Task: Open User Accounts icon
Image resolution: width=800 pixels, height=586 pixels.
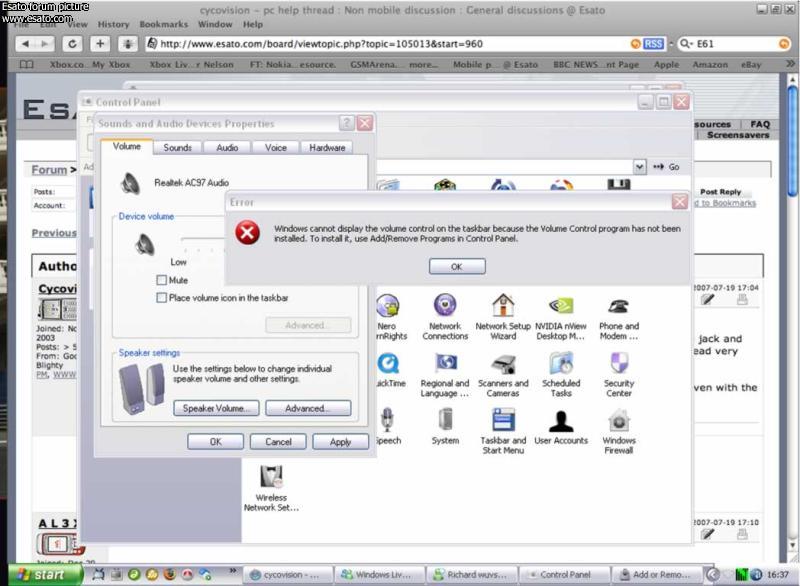Action: [561, 427]
